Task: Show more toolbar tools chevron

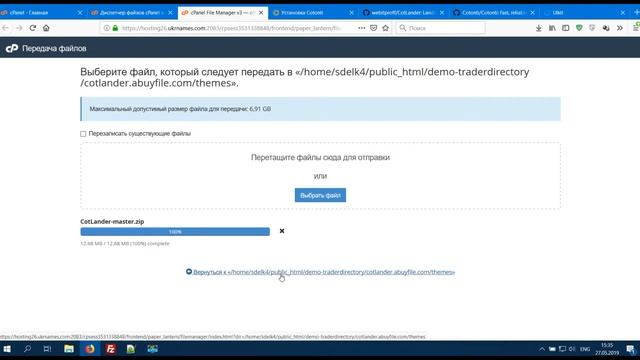Action: pyautogui.click(x=620, y=28)
